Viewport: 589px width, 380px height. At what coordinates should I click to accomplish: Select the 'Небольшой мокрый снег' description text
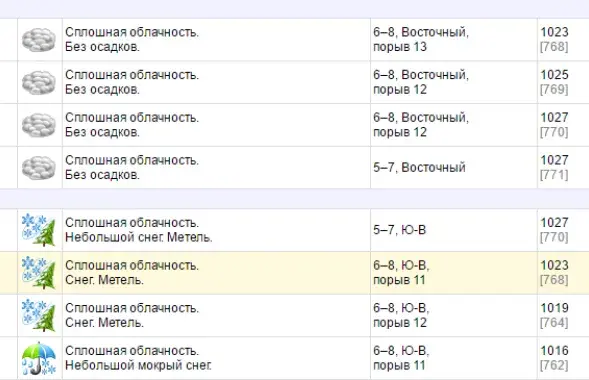point(138,365)
